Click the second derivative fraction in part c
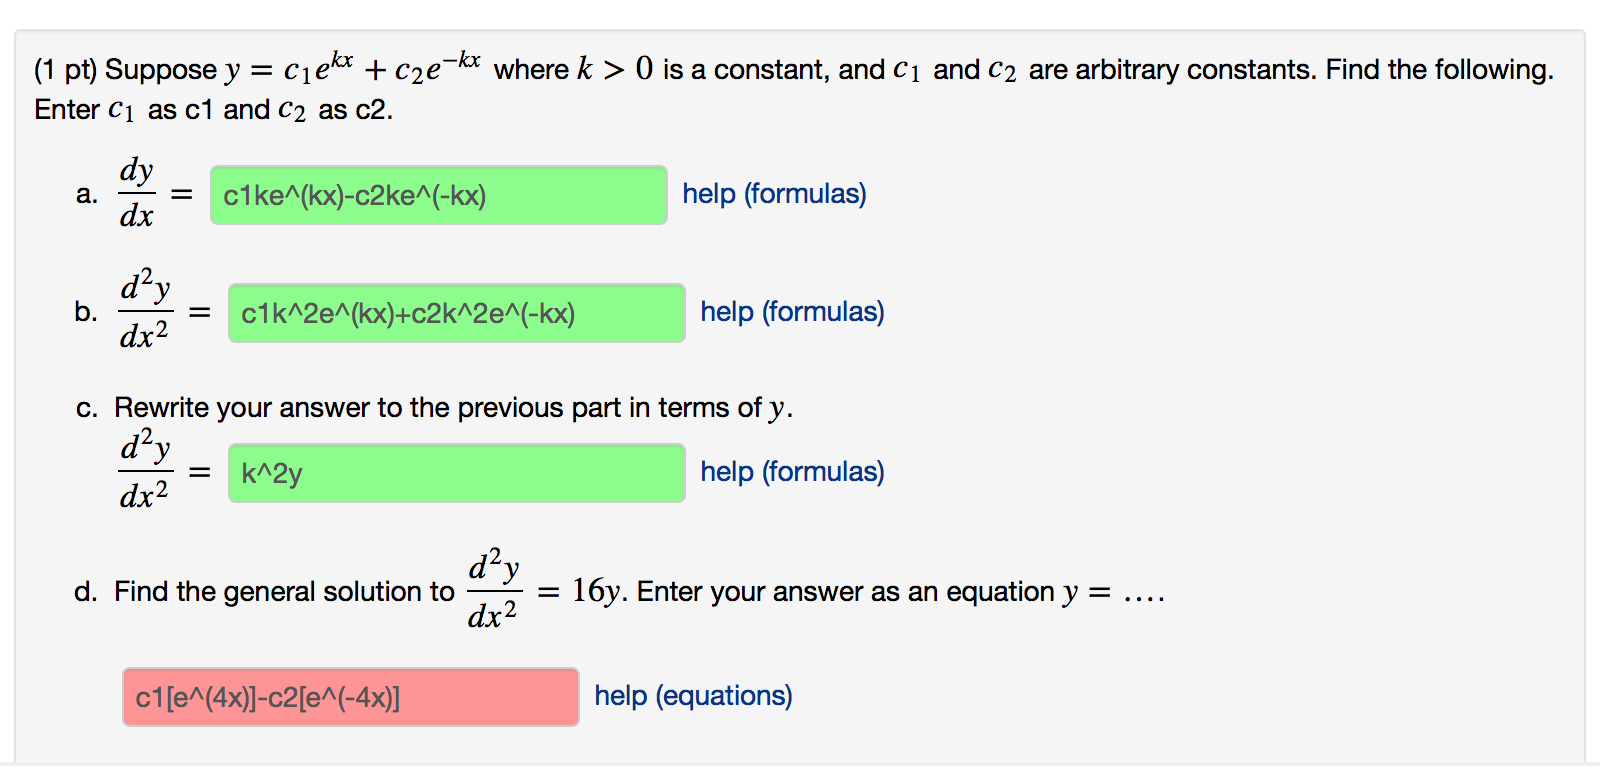This screenshot has height=780, width=1600. (145, 471)
